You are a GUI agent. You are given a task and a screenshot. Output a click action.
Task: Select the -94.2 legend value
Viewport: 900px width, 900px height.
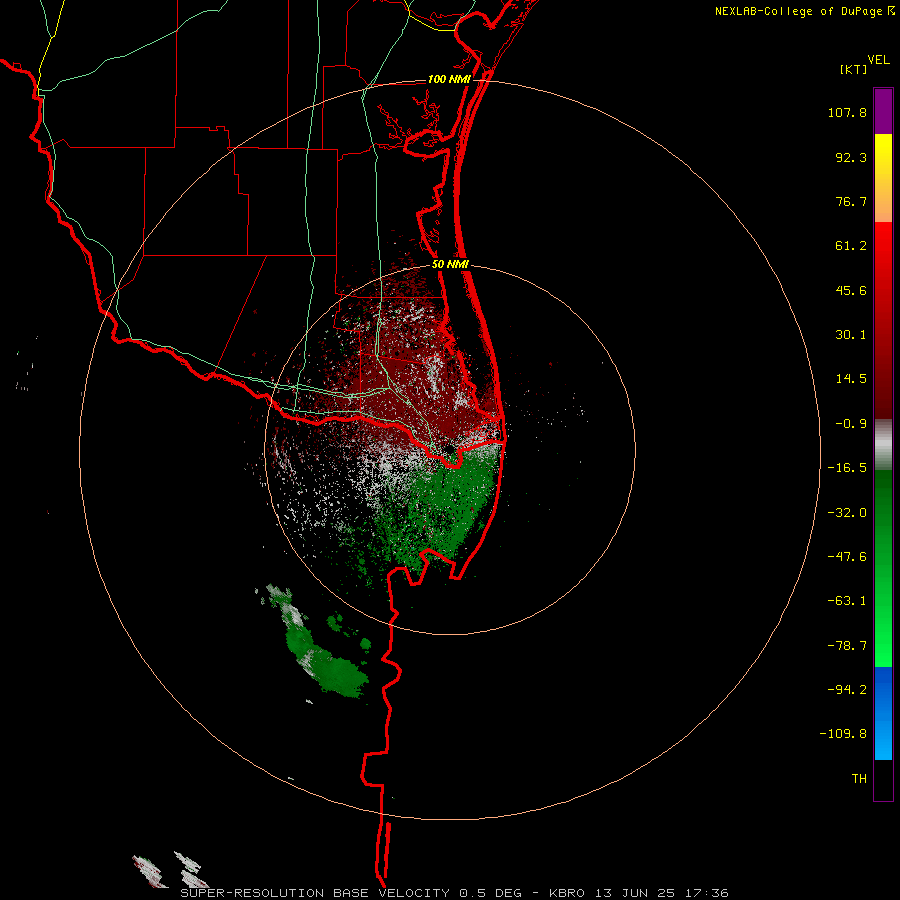(847, 690)
